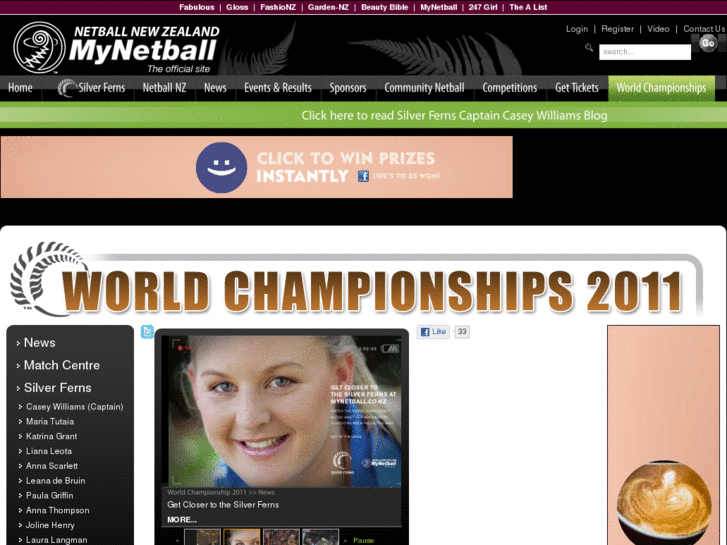
Task: Open the Fabulous network link
Action: [197, 7]
